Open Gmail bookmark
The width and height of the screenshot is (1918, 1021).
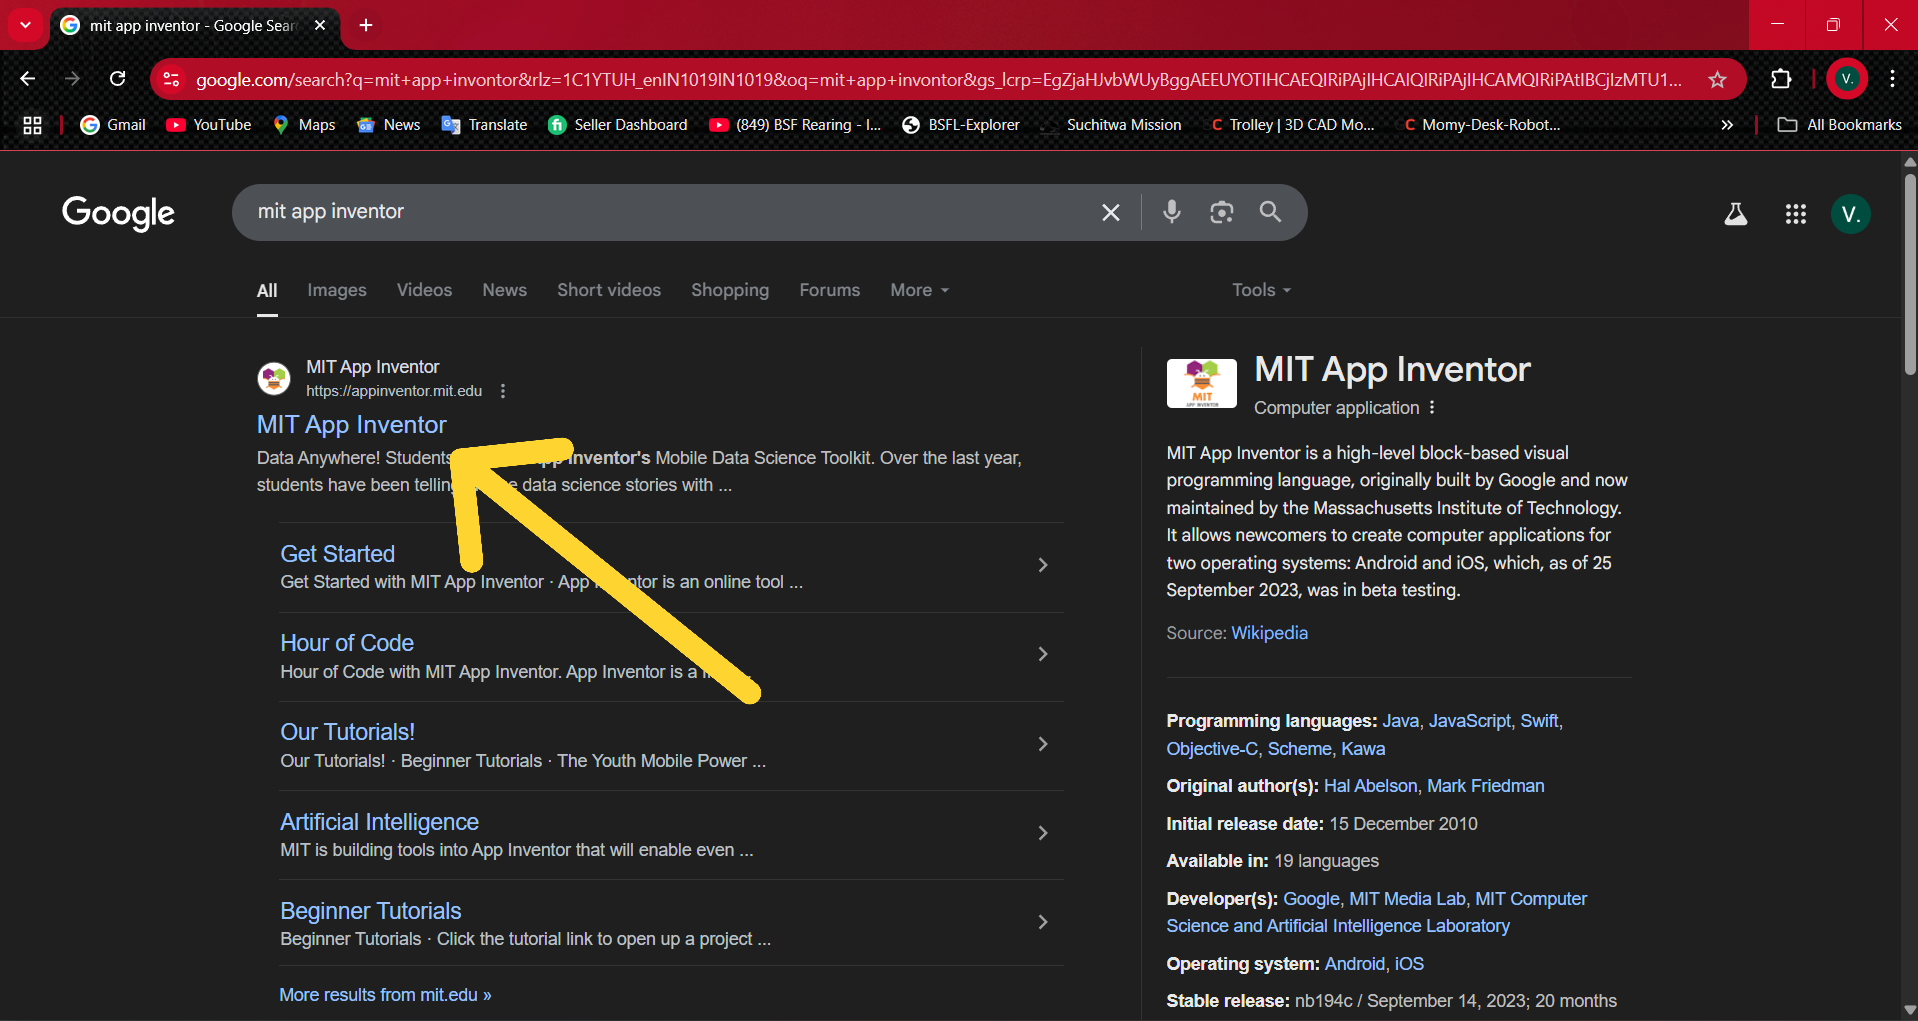(x=113, y=125)
